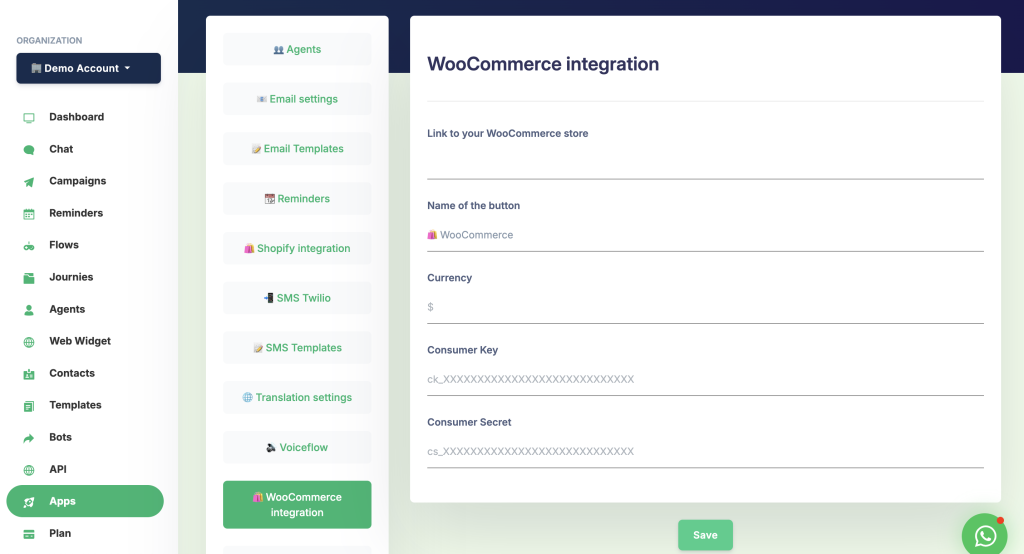
Task: Click the Journies folder icon
Action: (x=29, y=278)
